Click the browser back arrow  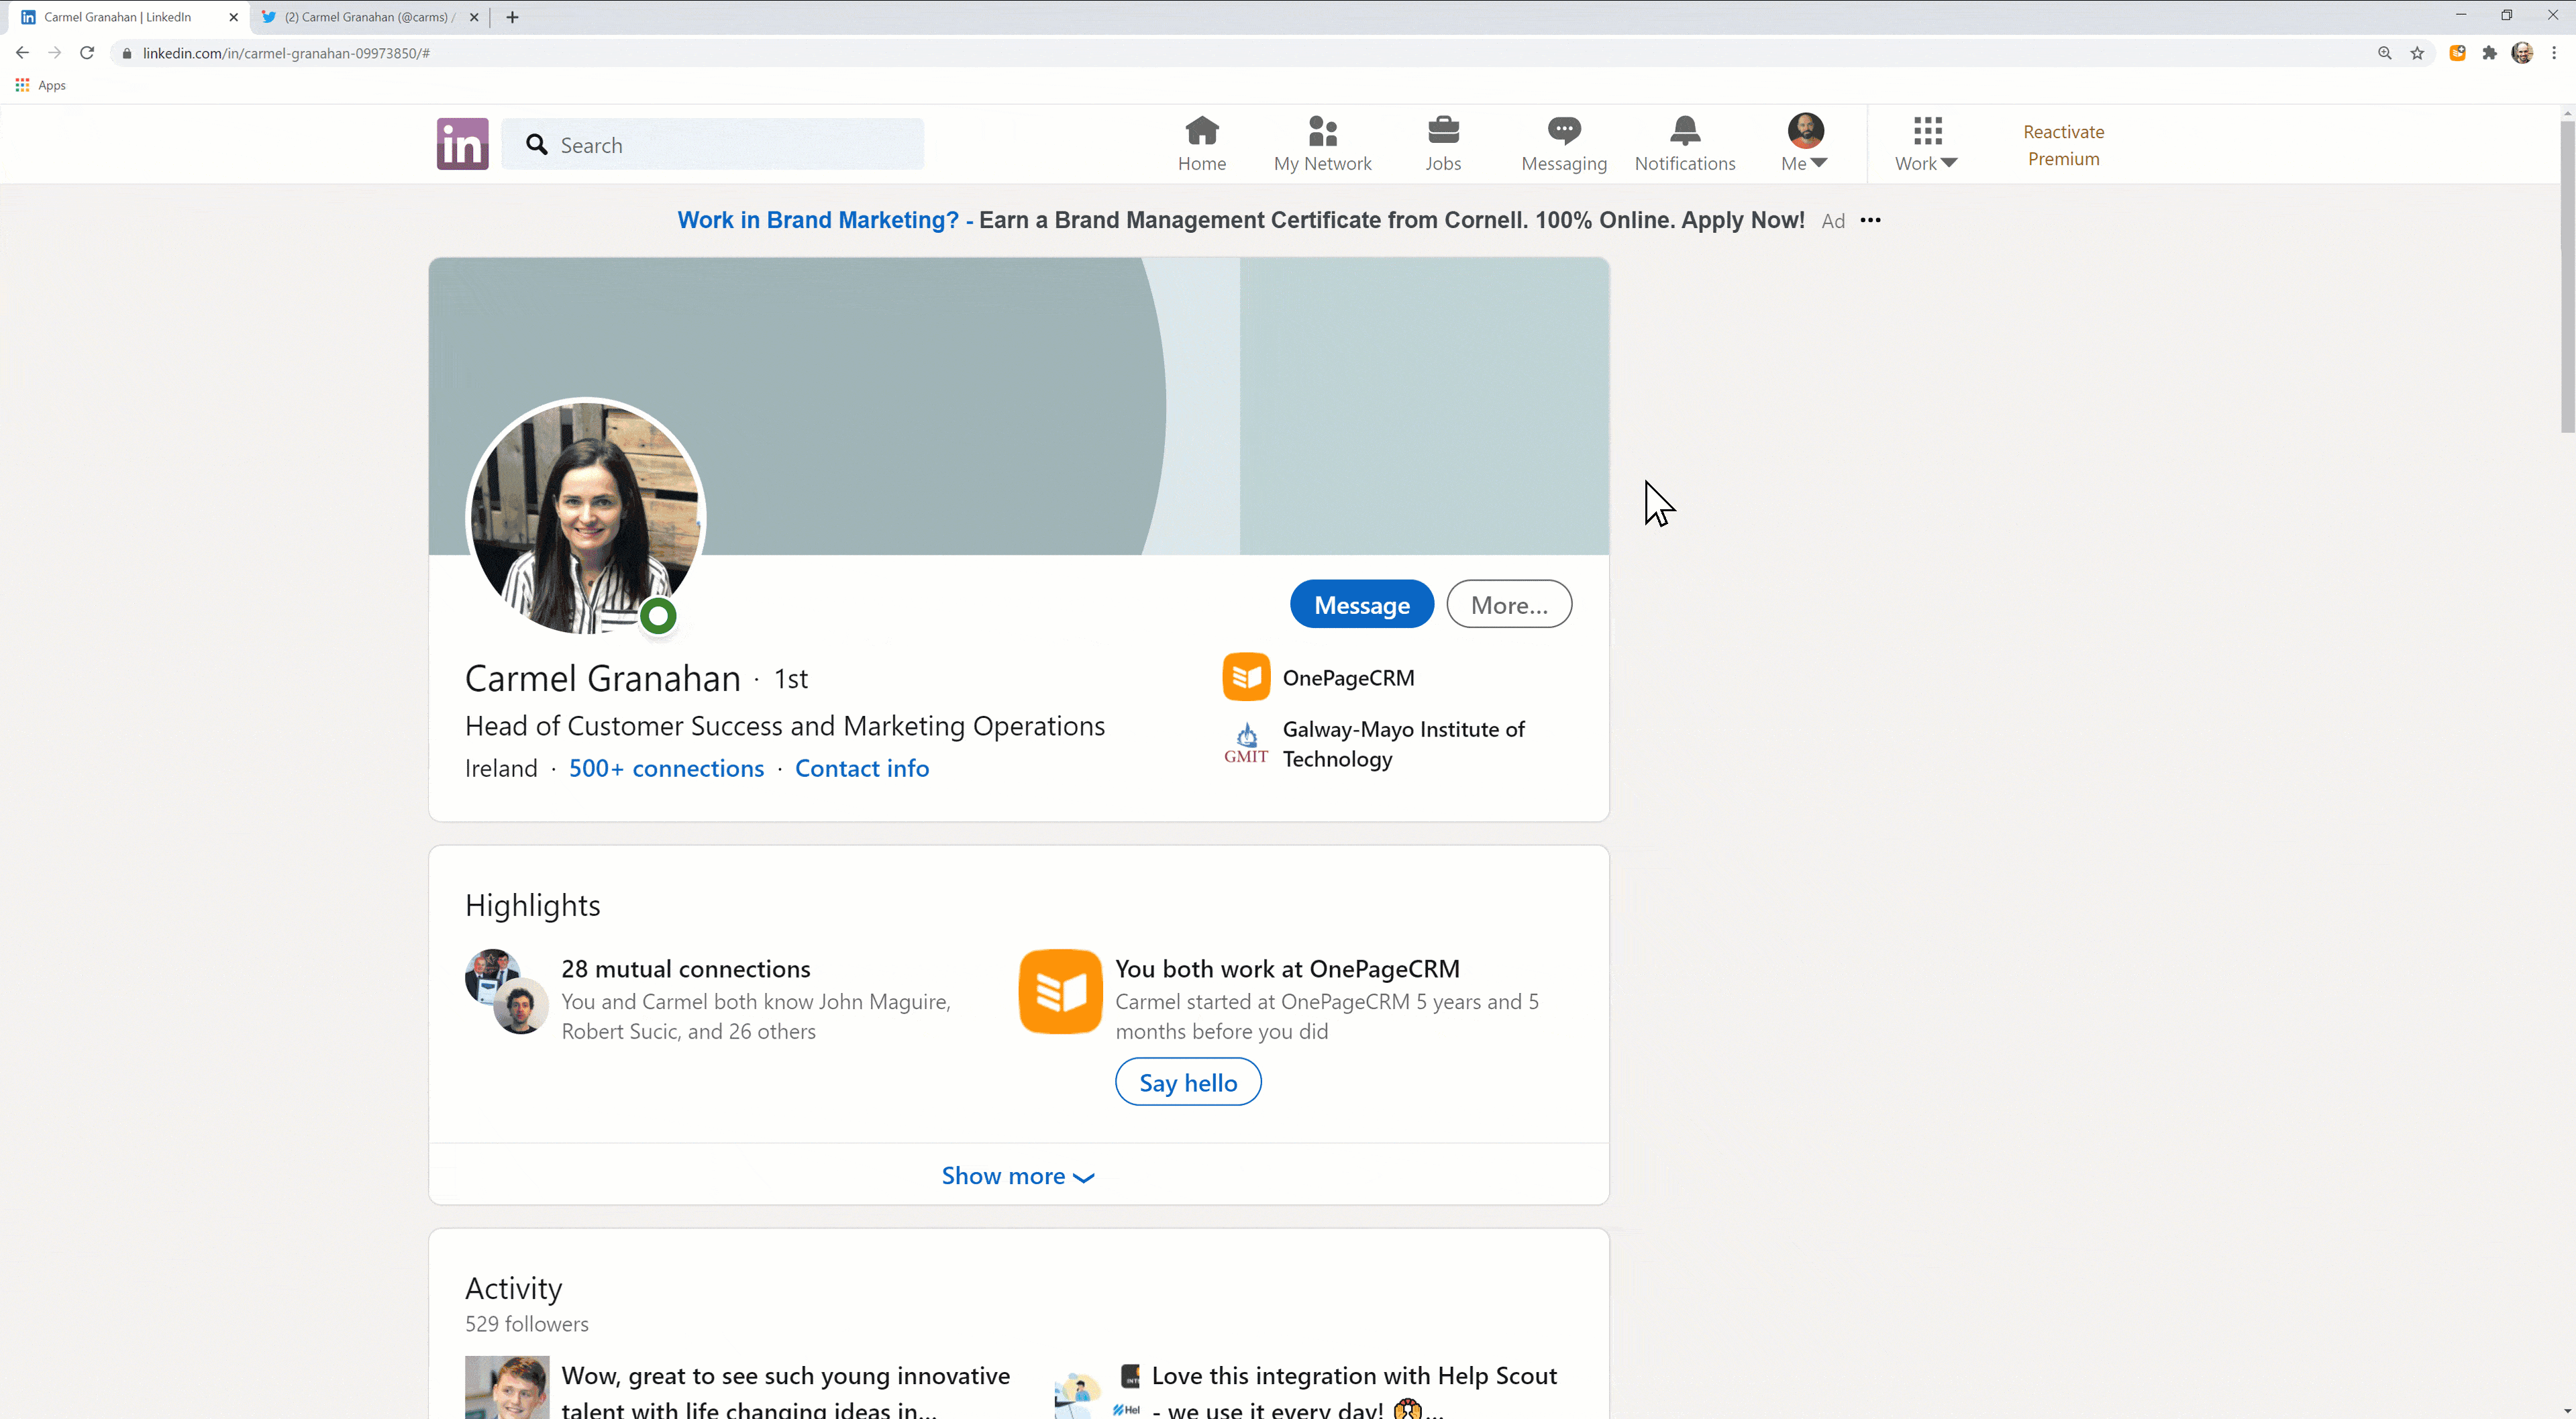click(22, 53)
